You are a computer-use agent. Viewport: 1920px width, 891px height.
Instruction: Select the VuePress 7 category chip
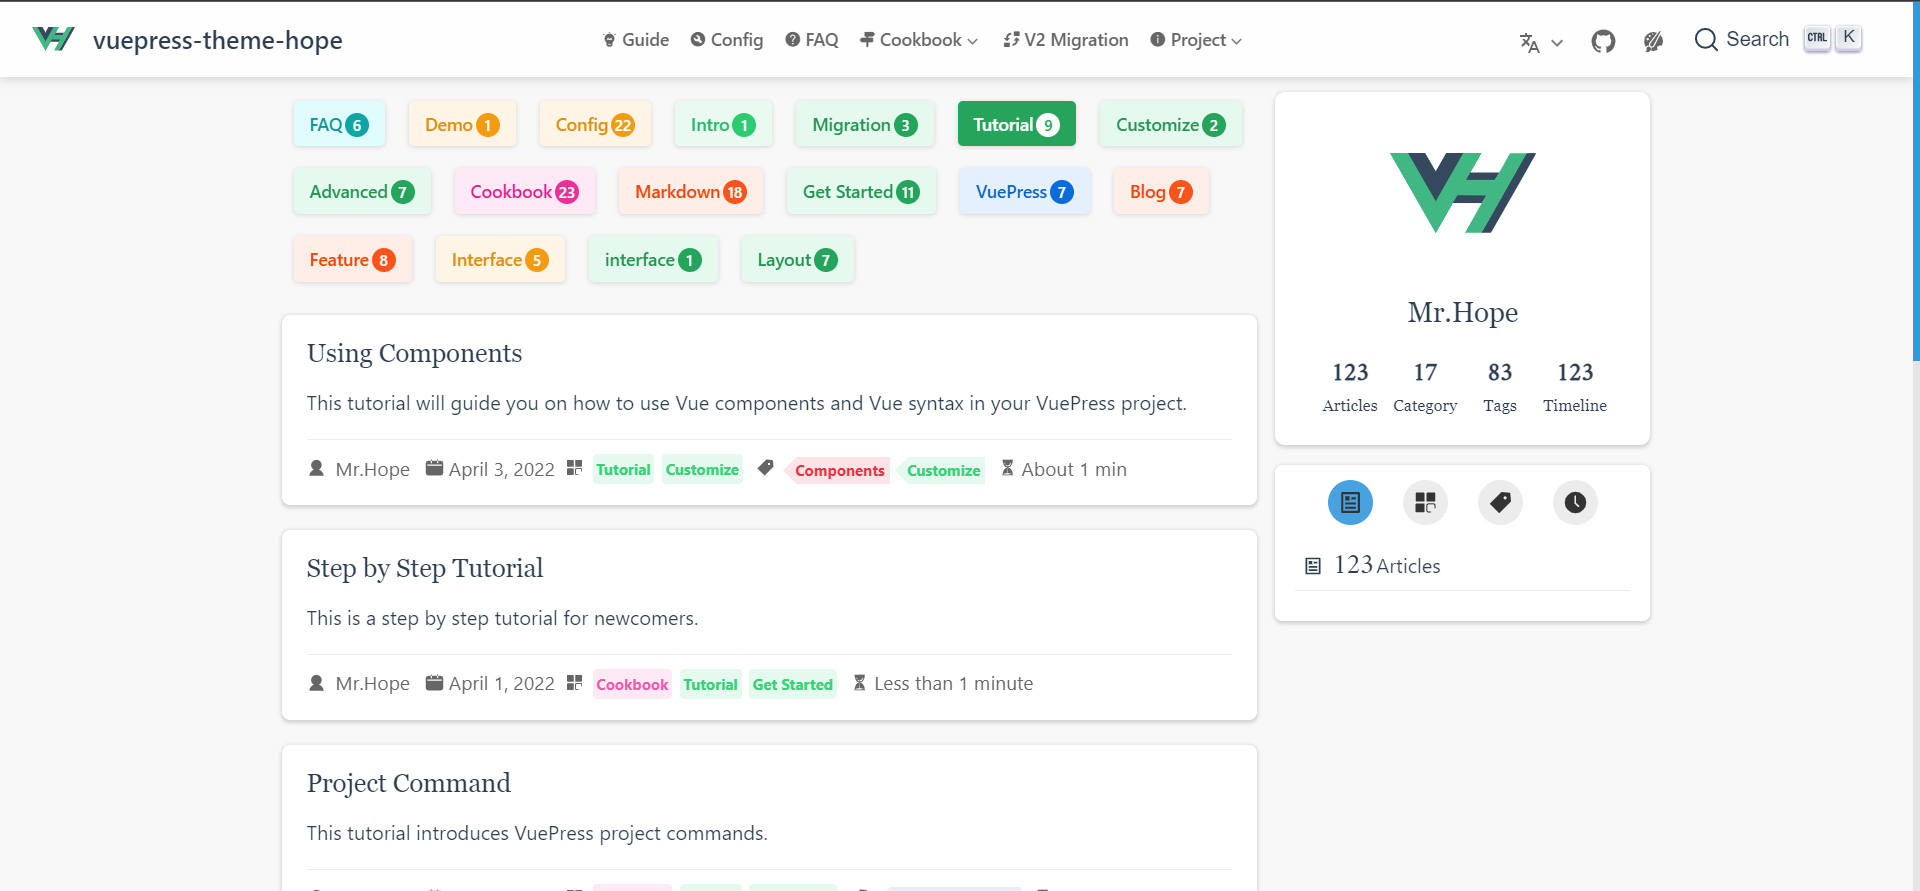[x=1025, y=191]
